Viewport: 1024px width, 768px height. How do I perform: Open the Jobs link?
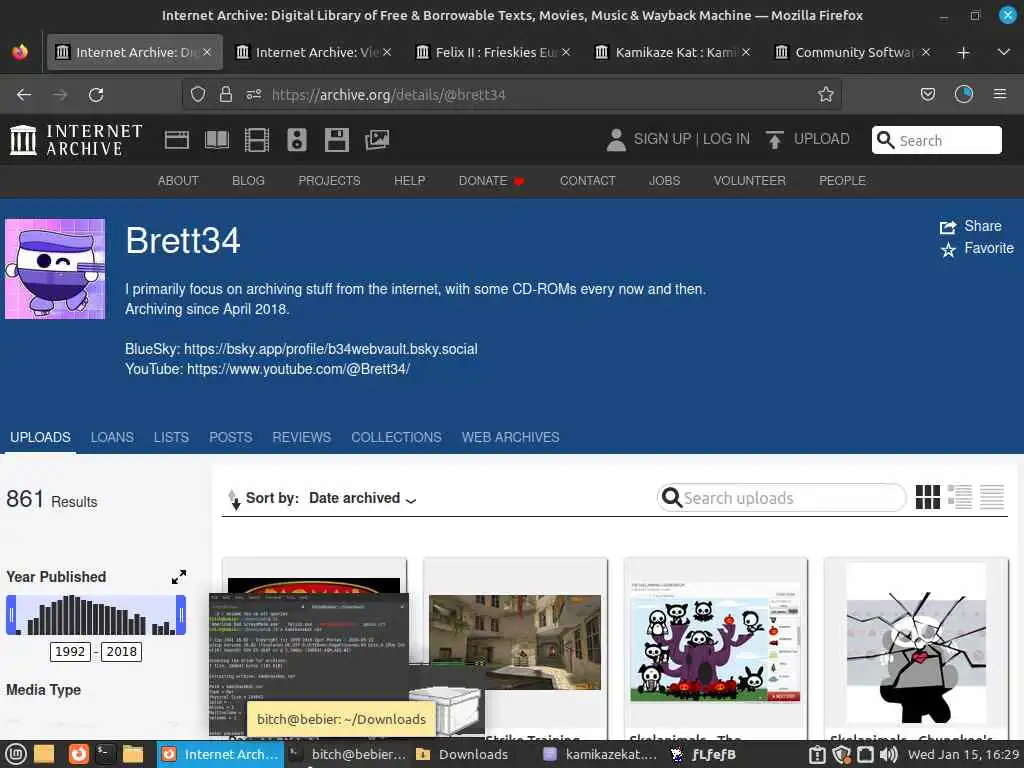[664, 181]
